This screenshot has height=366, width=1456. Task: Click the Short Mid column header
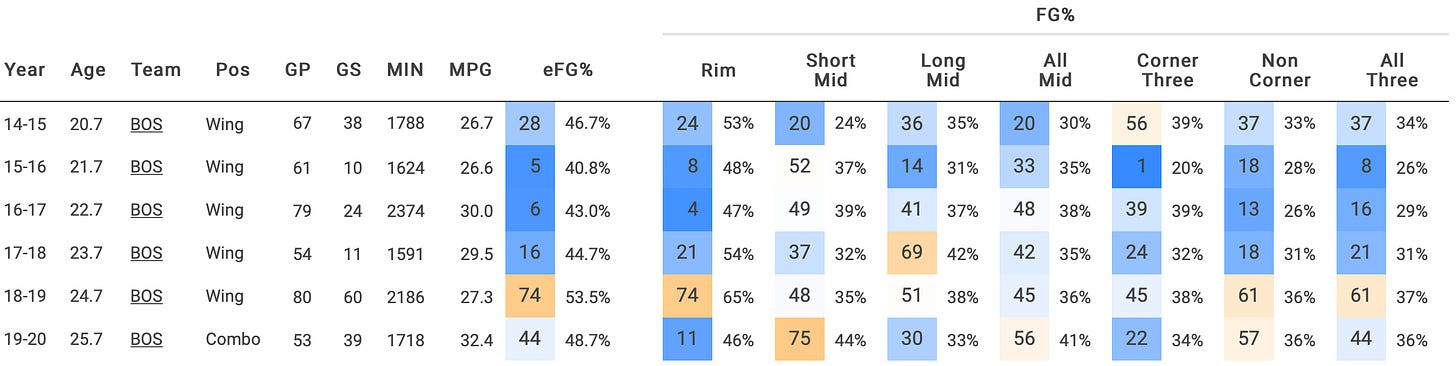click(x=831, y=70)
